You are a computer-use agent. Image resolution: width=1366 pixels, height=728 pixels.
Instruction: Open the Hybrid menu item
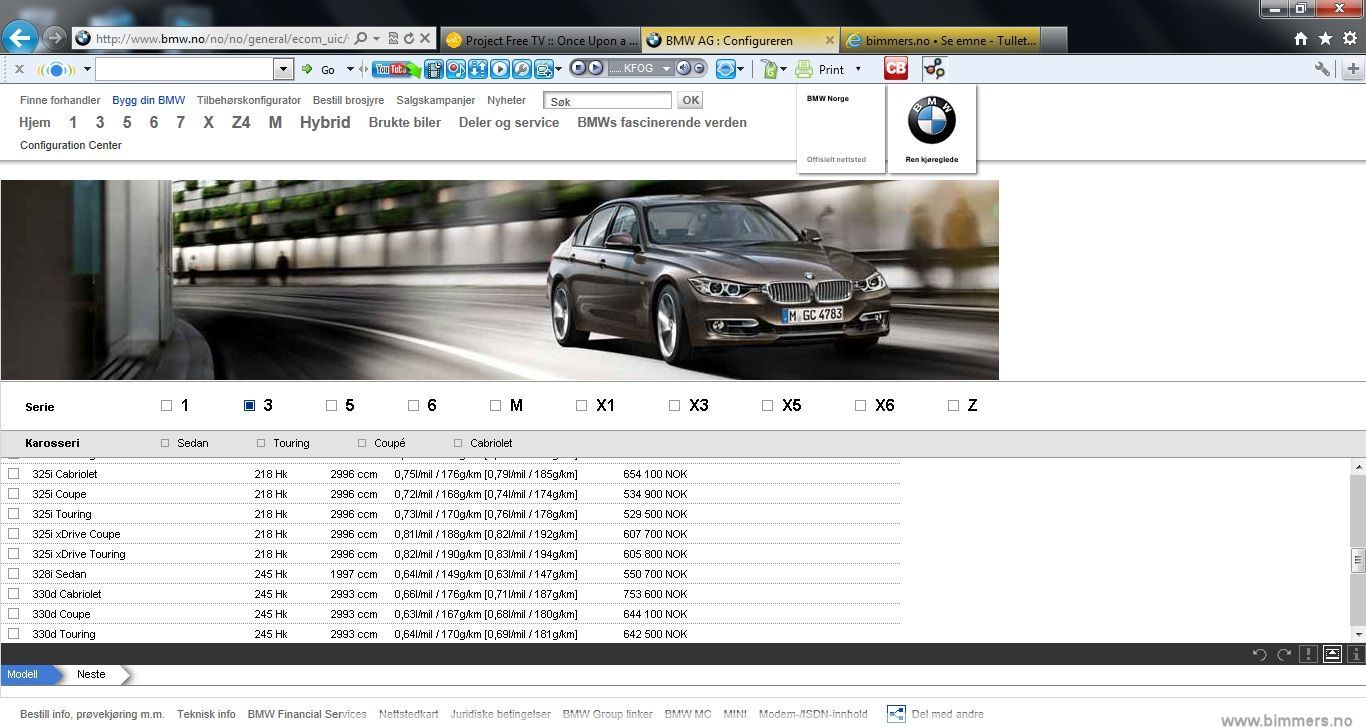click(325, 122)
